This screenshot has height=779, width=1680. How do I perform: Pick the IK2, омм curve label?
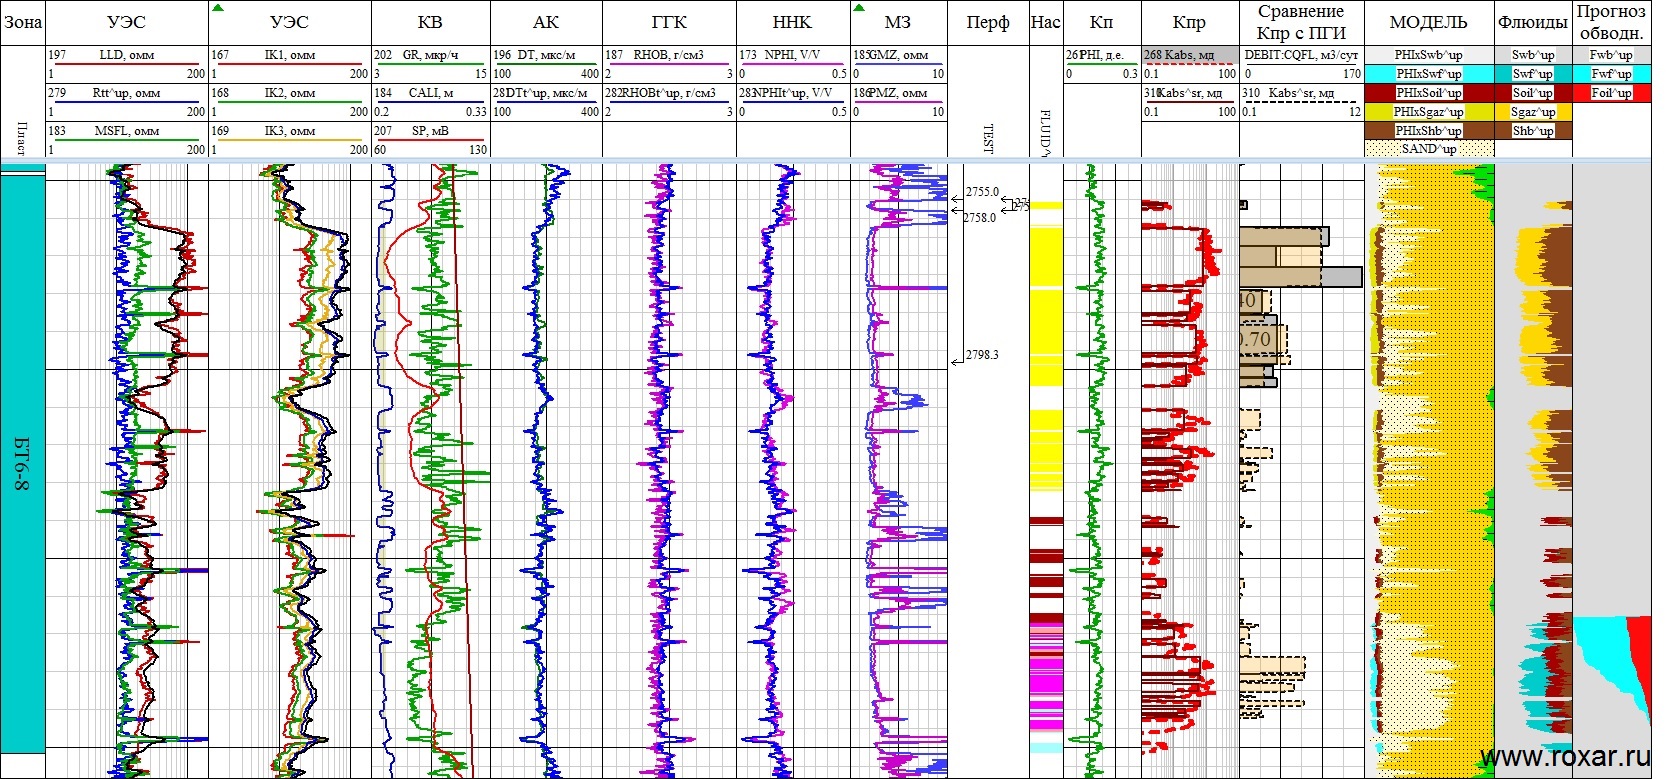[290, 93]
